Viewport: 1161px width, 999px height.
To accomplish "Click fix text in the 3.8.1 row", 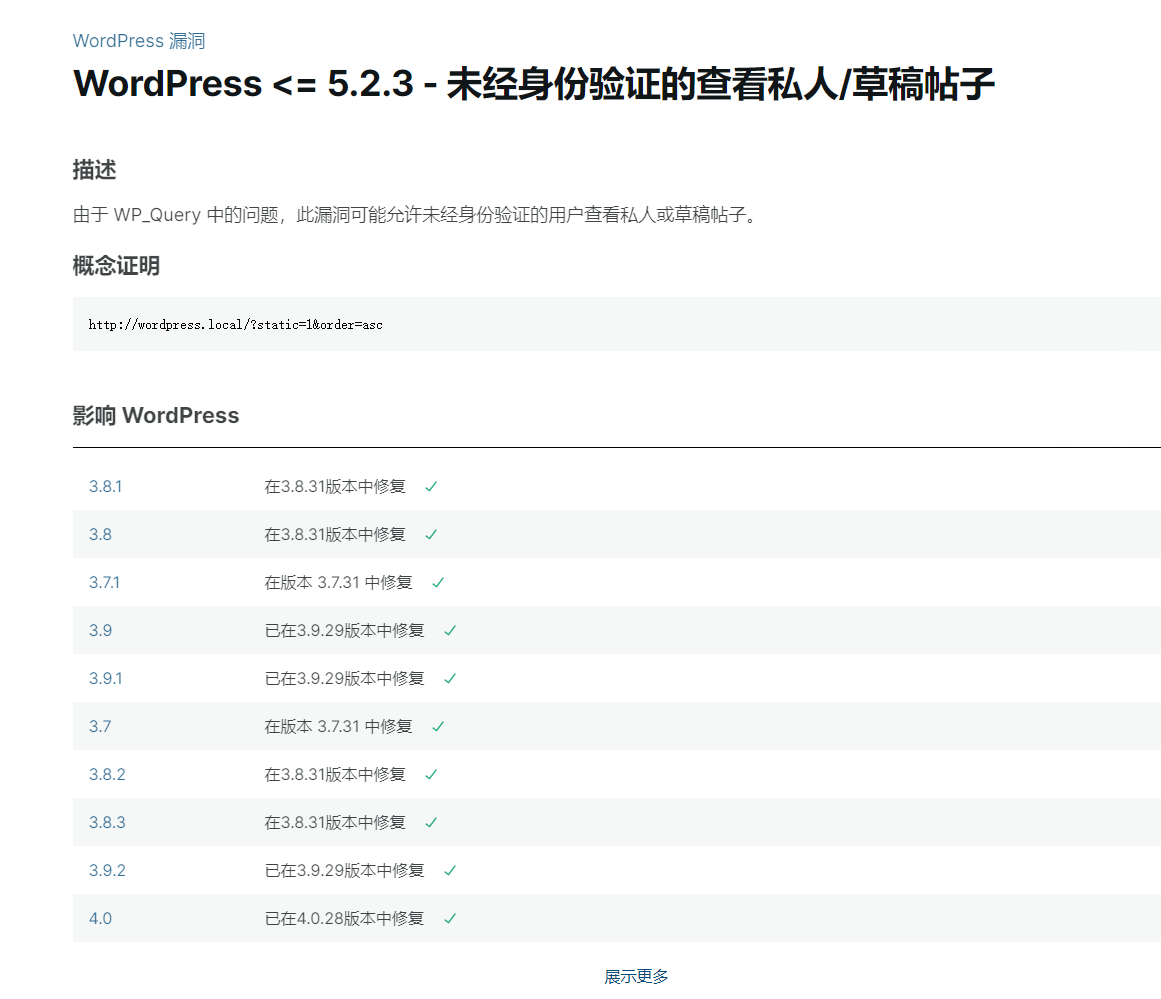I will (335, 487).
